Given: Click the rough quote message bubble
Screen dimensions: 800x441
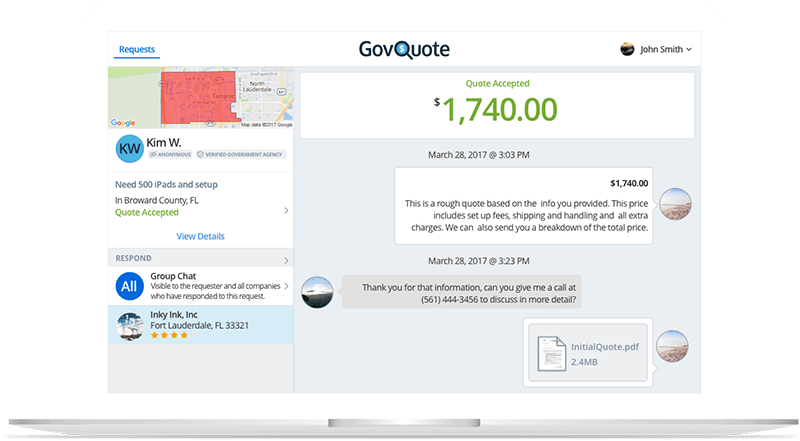Looking at the screenshot, I should (523, 206).
